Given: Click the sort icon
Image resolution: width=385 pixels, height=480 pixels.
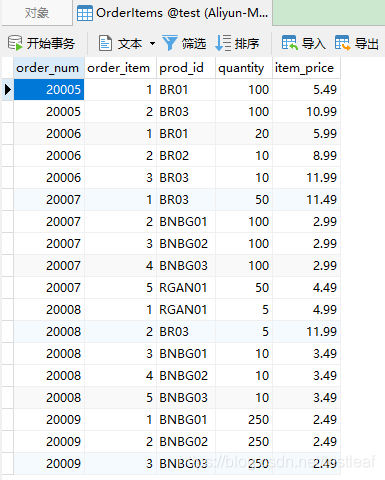Looking at the screenshot, I should 223,43.
